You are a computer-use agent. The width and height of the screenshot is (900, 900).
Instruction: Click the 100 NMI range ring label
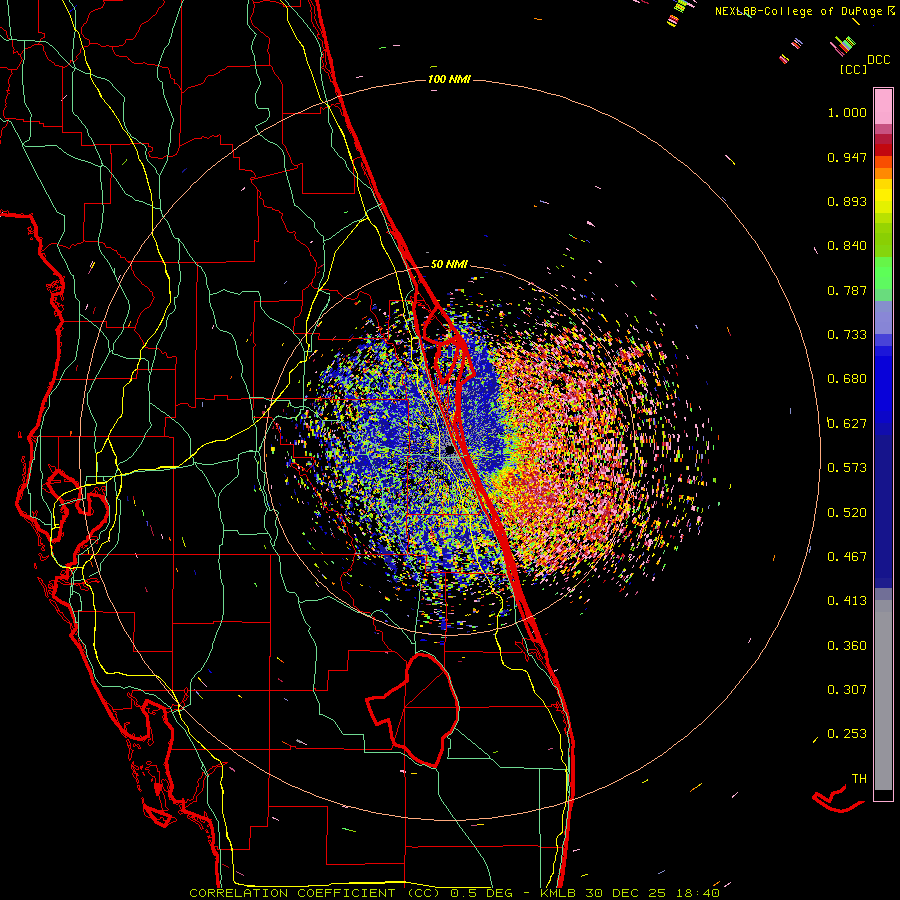point(449,79)
